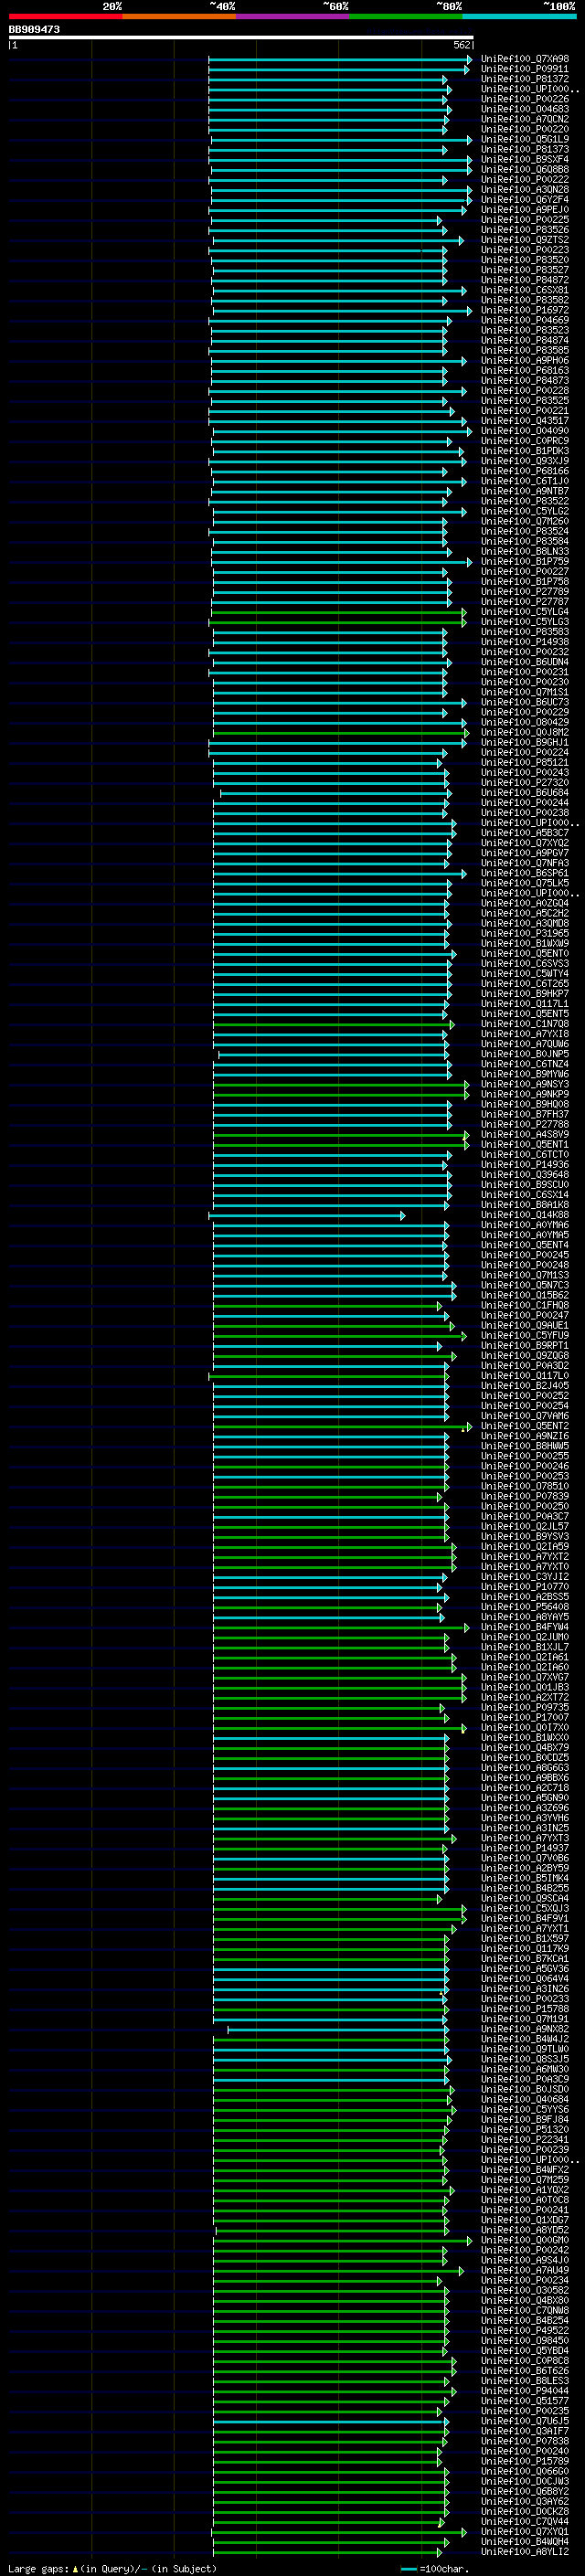Select hit label UniRef100_Q7M1S3
Viewport: 585px width, 2576px height.
[x=524, y=1275]
